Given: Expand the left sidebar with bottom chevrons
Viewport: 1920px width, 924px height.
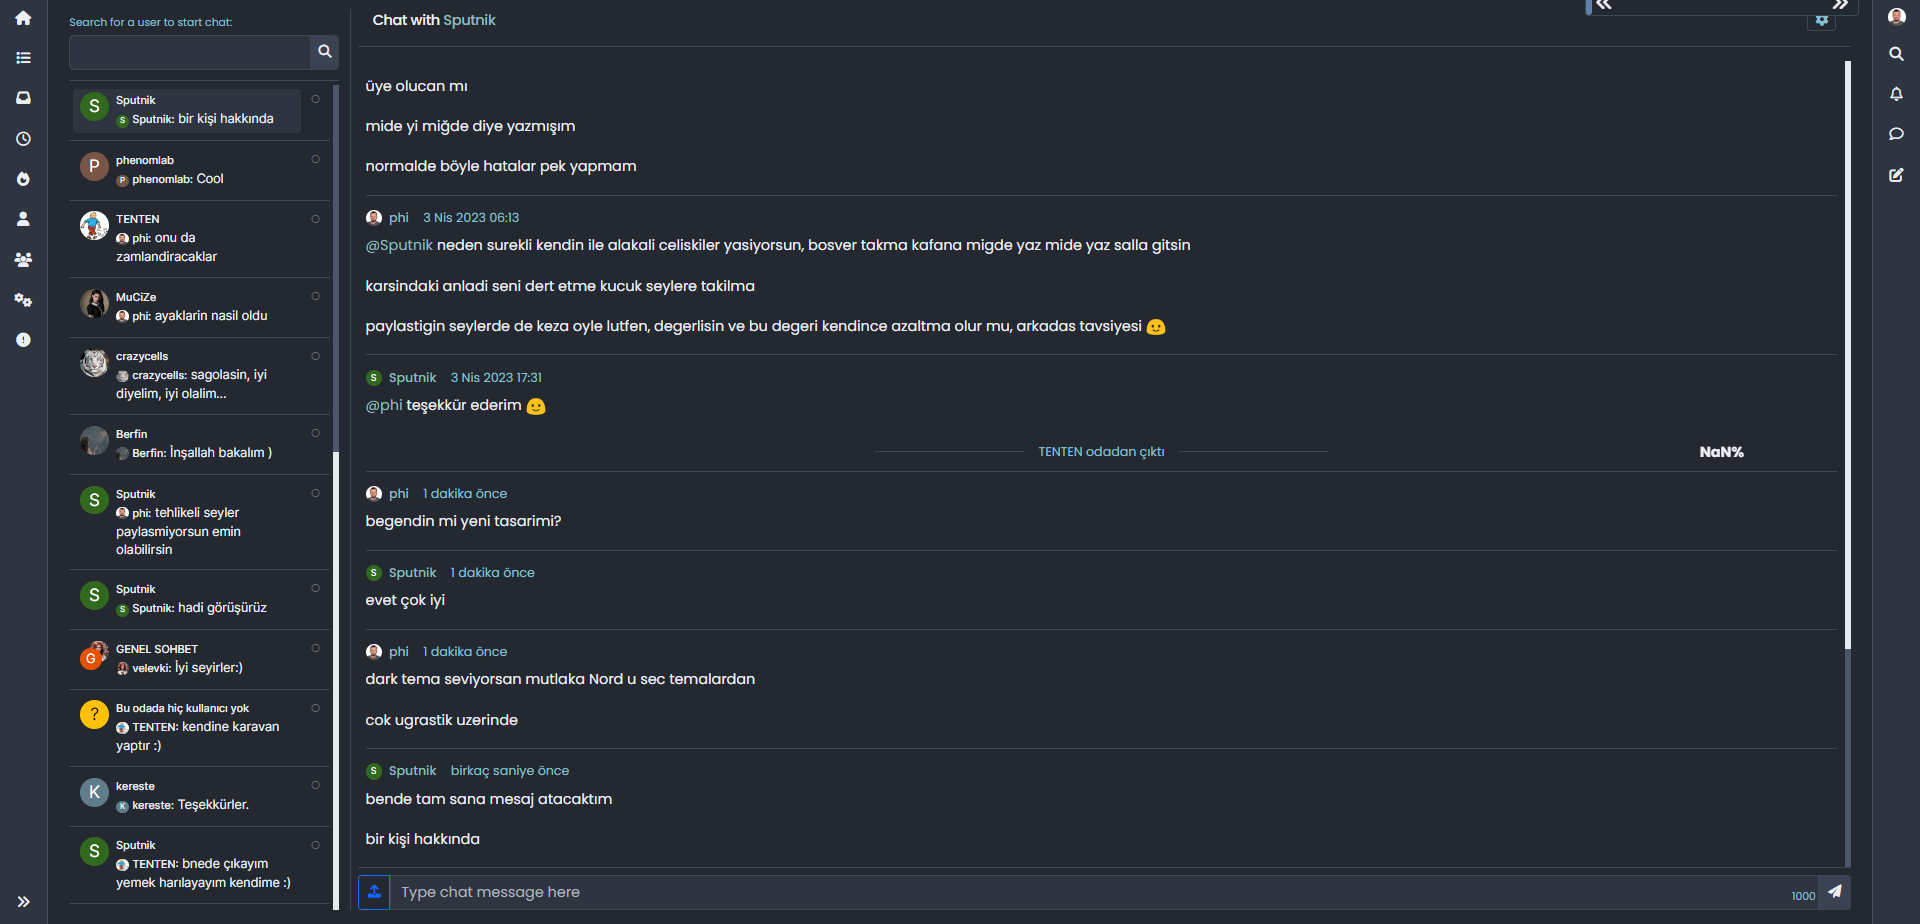Looking at the screenshot, I should (x=23, y=902).
